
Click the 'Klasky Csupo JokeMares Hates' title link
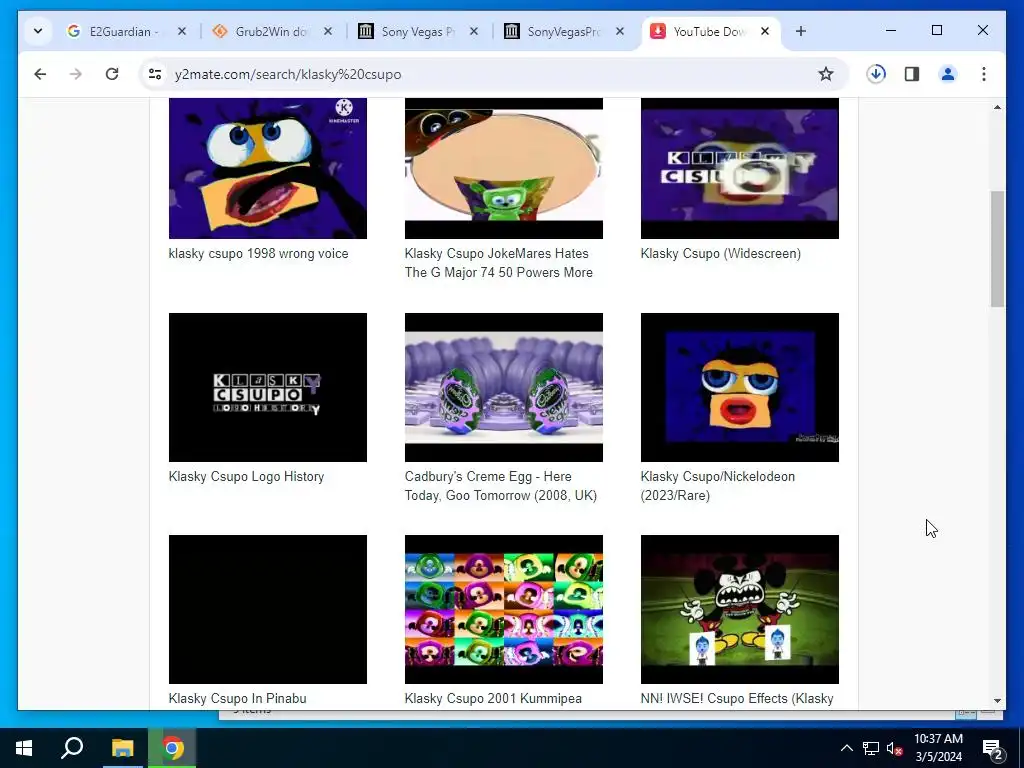(499, 263)
